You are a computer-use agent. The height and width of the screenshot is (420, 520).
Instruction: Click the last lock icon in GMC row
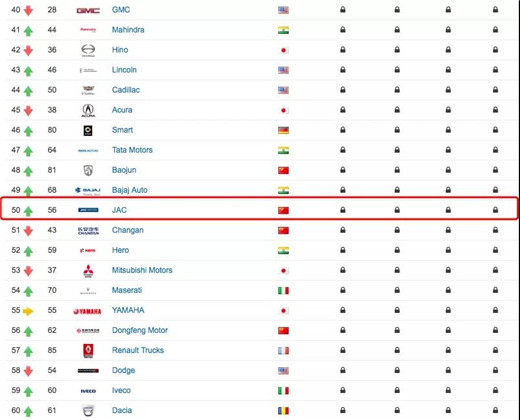point(495,10)
